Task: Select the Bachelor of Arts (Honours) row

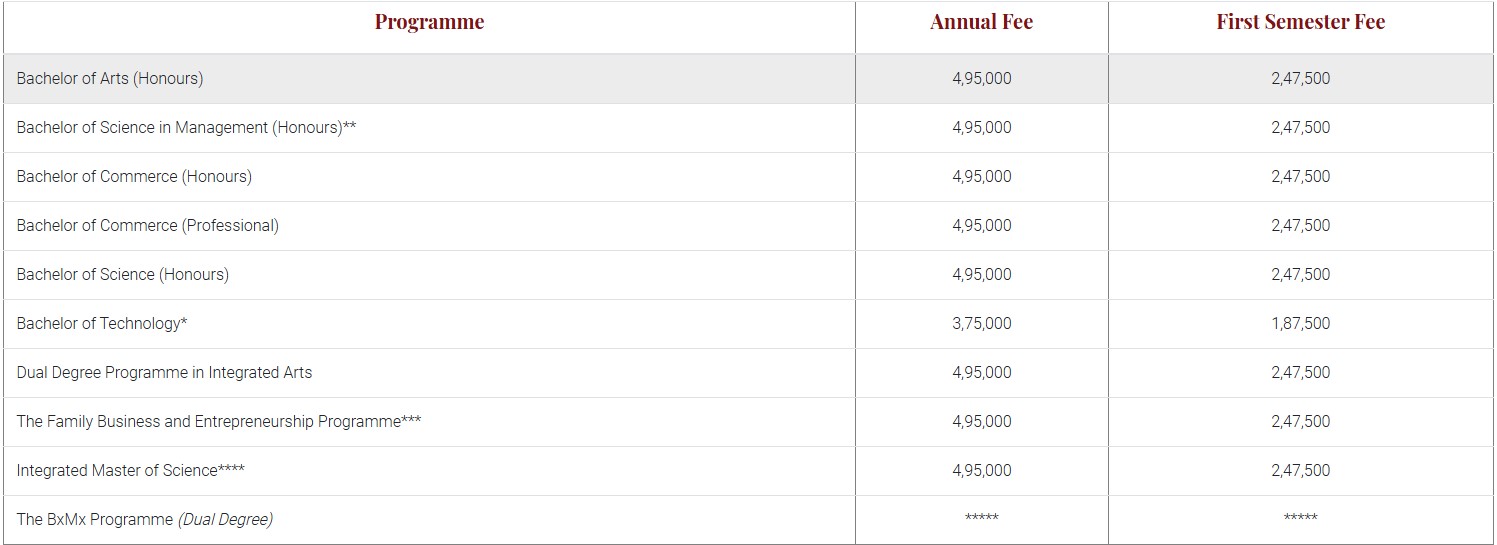Action: (748, 78)
